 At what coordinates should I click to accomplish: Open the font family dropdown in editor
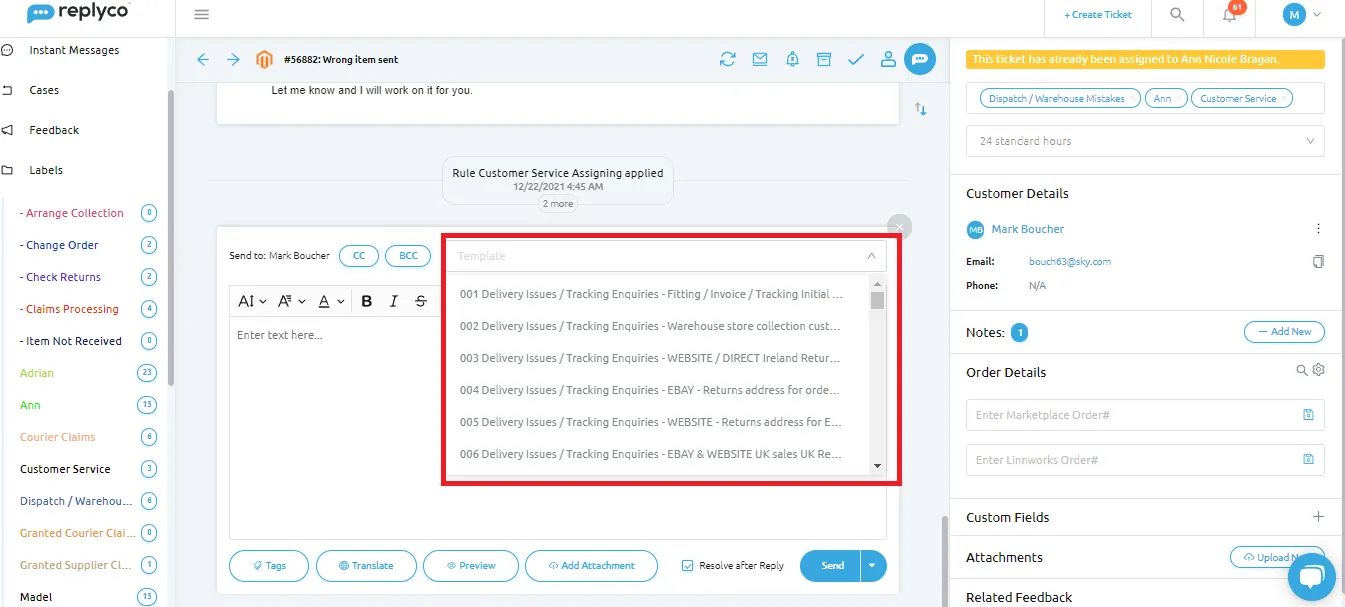coord(292,301)
